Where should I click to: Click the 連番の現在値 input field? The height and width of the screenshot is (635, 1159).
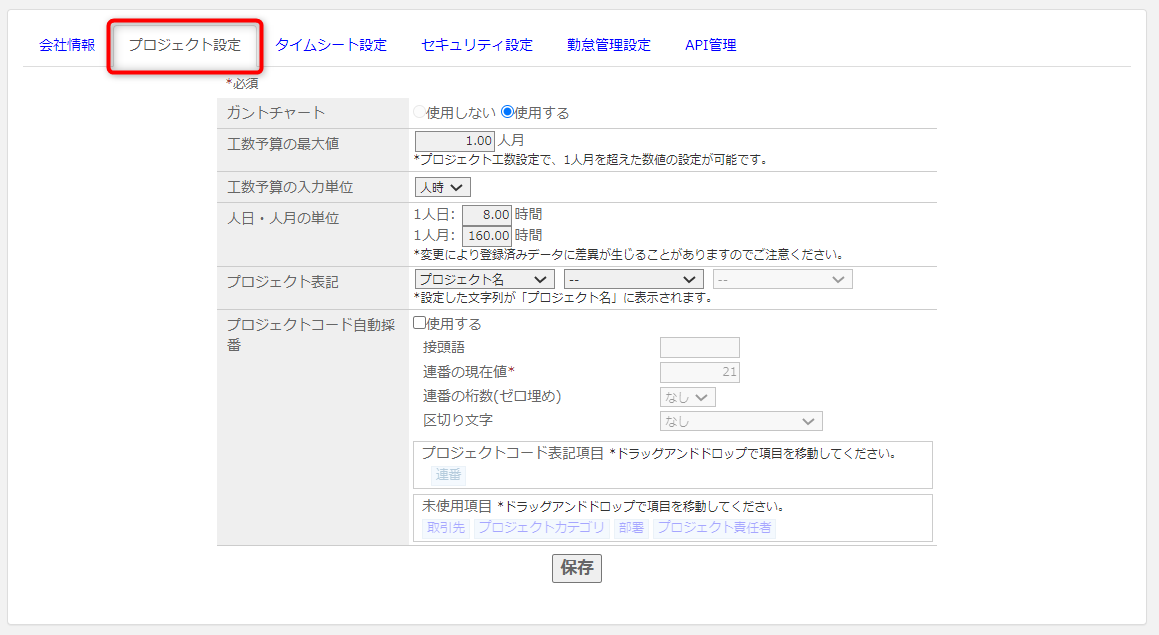pos(700,372)
